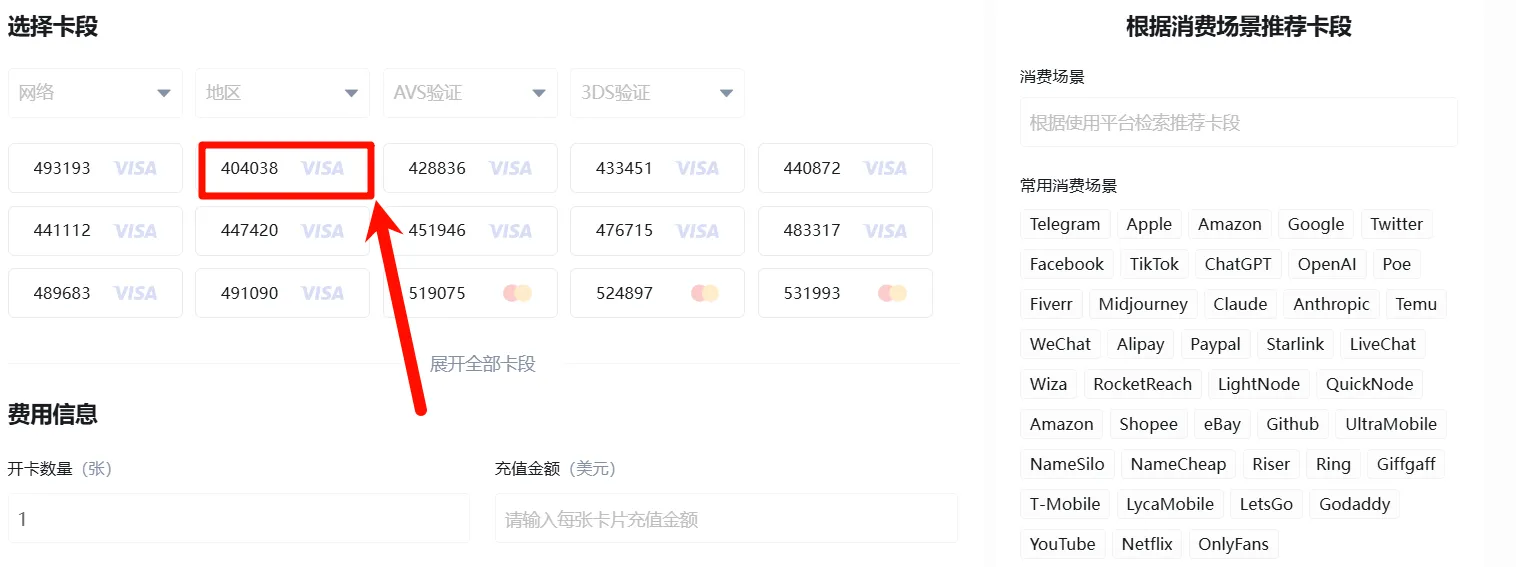Choose card segment 451946

(x=470, y=231)
